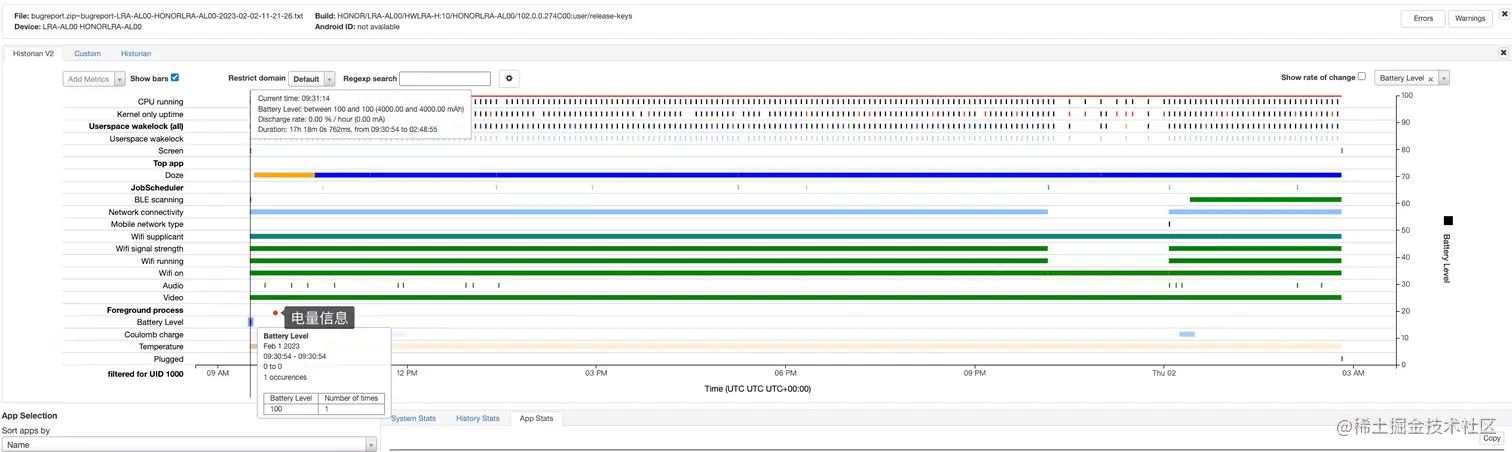Screen dimensions: 1512x452
Task: Click the Mobile network type marker
Action: [x=1169, y=224]
